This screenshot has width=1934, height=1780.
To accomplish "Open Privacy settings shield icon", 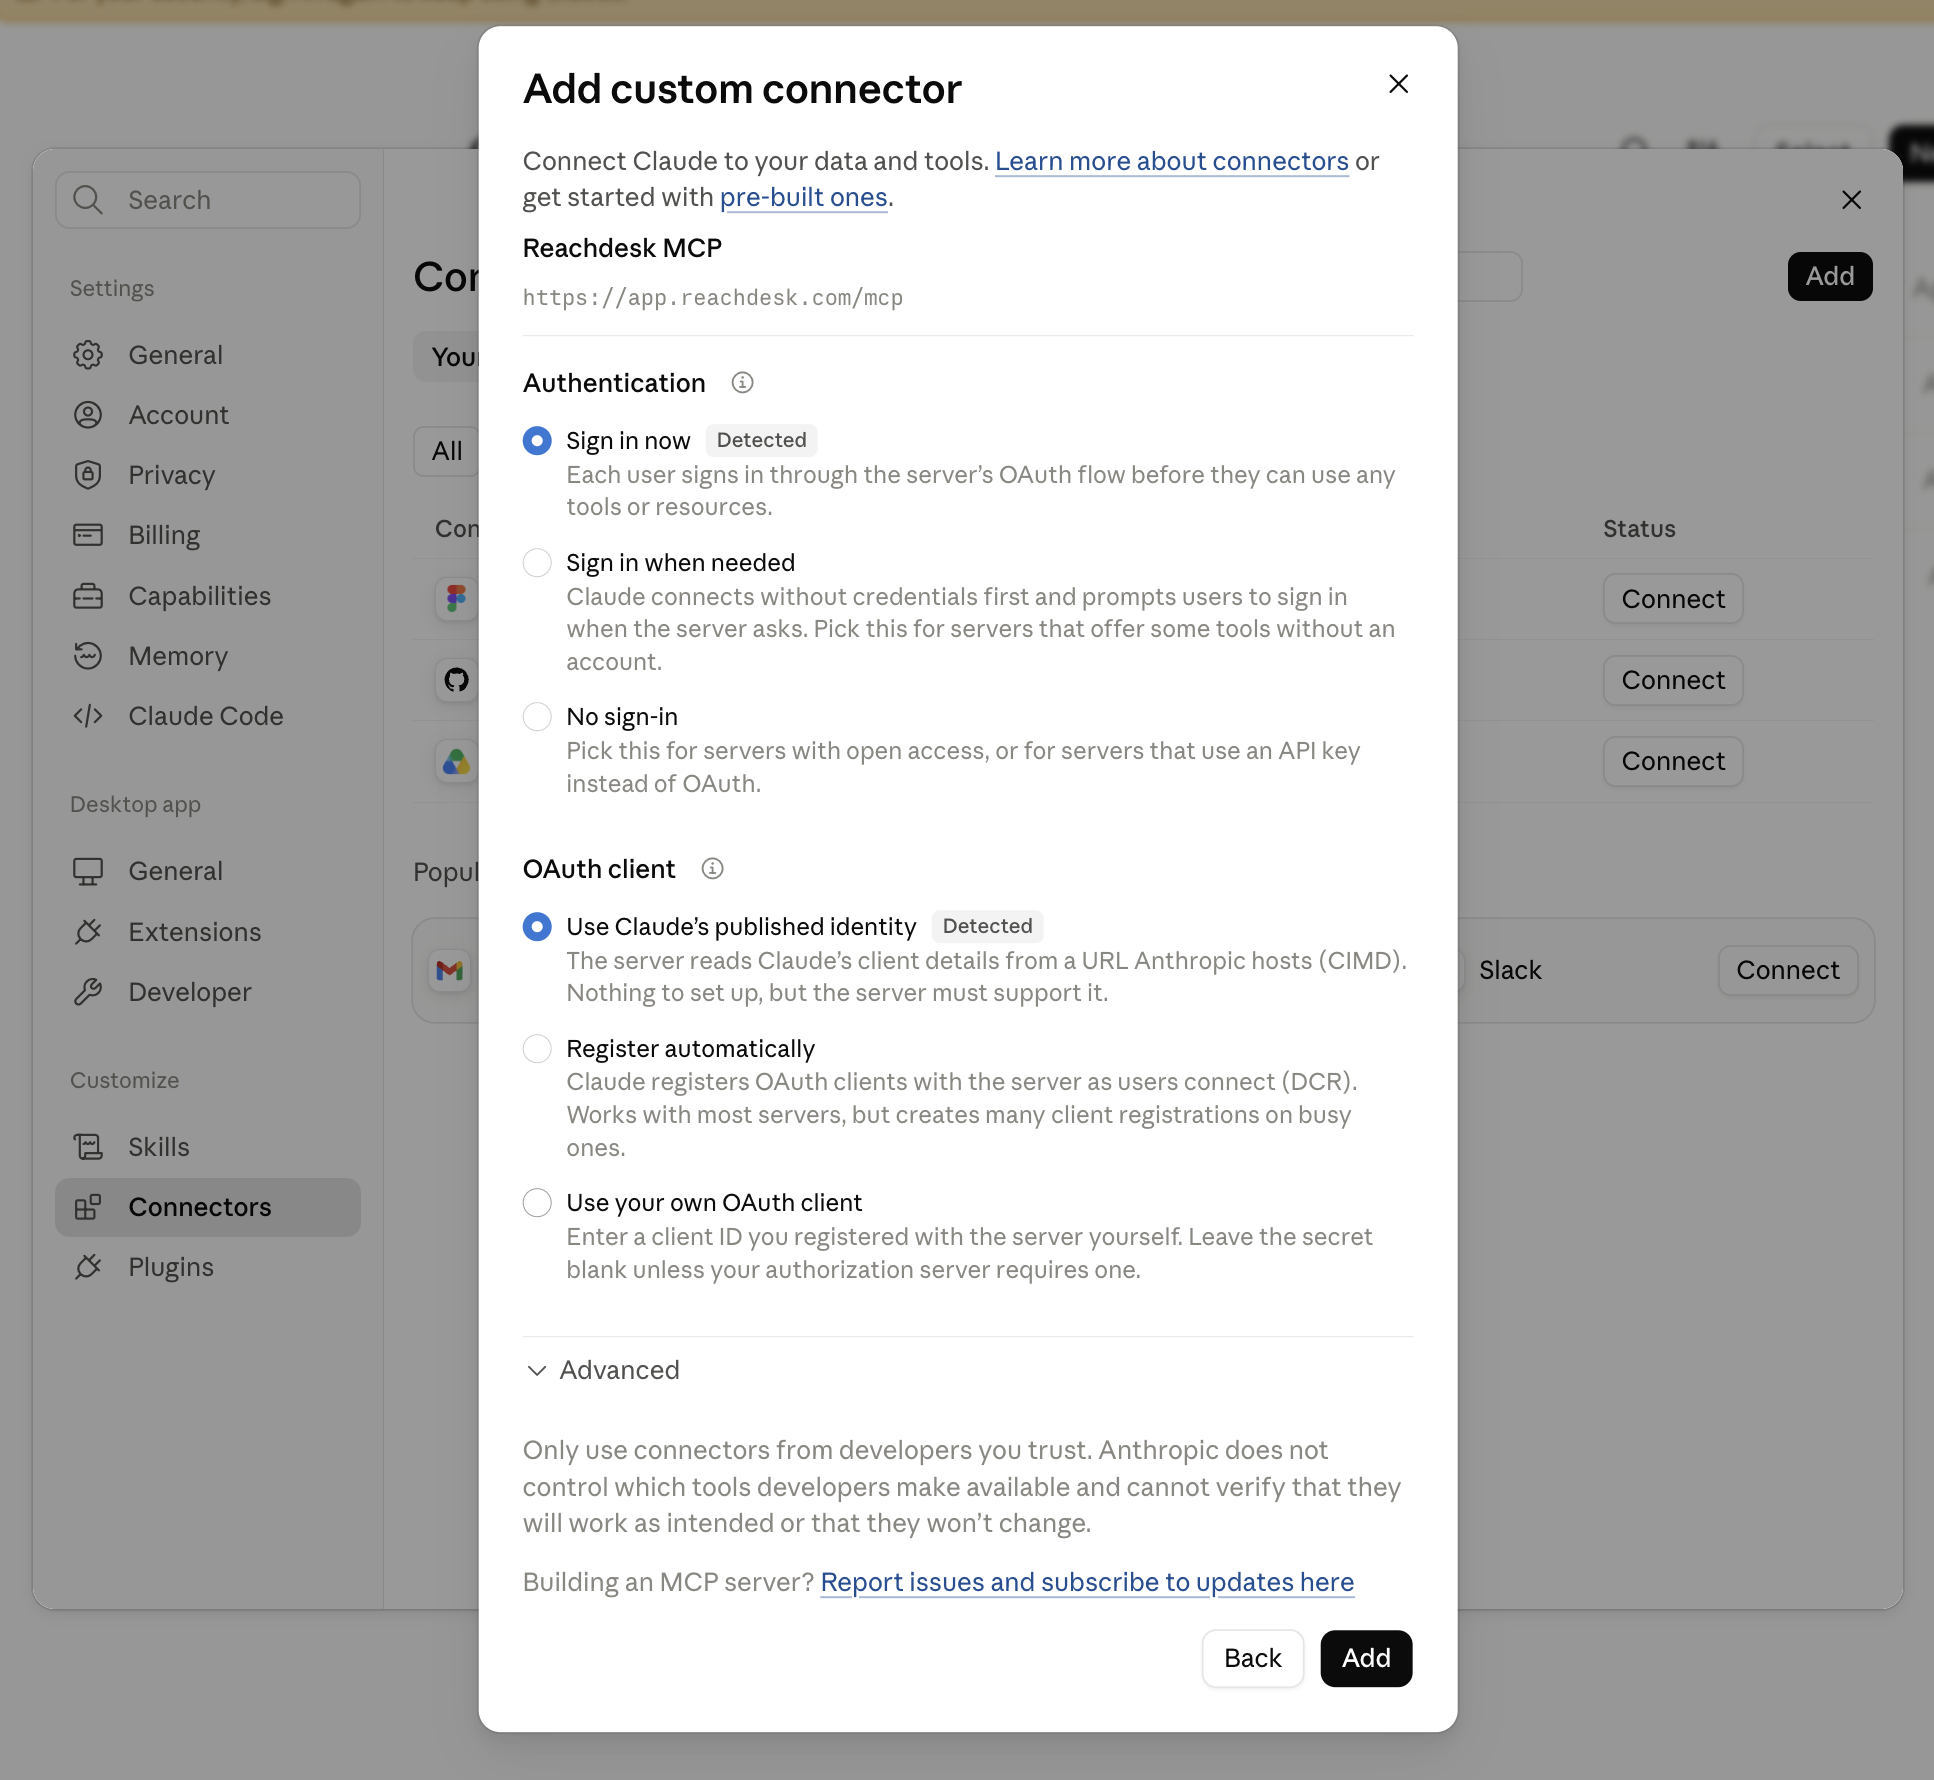I will coord(88,475).
